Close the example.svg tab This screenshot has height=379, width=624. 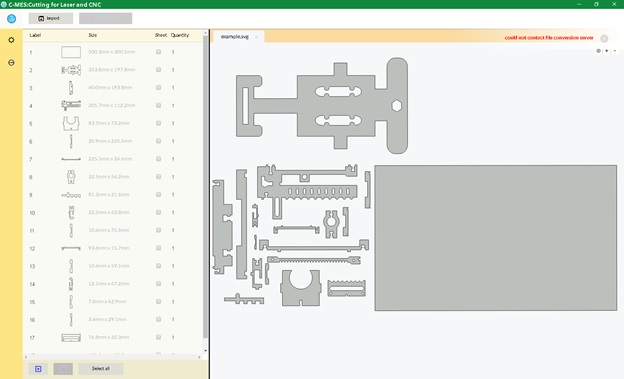[x=256, y=37]
